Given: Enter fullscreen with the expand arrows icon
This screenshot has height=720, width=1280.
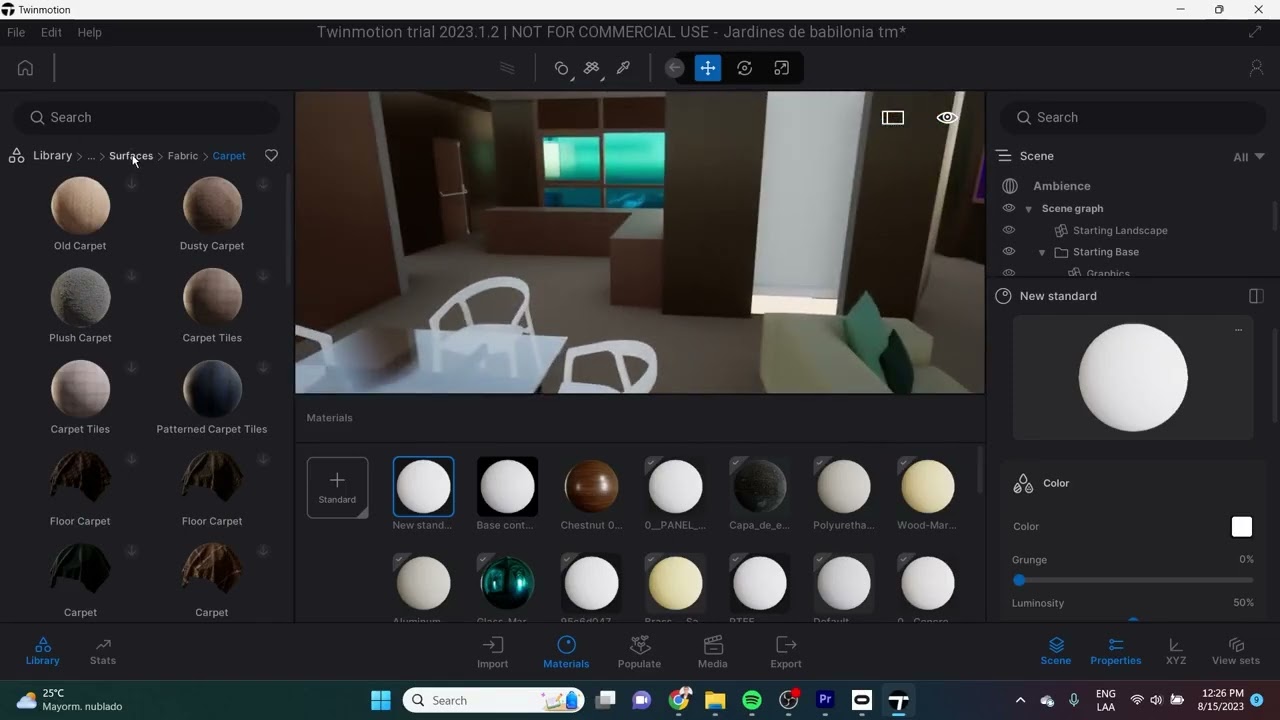Looking at the screenshot, I should [x=1255, y=32].
